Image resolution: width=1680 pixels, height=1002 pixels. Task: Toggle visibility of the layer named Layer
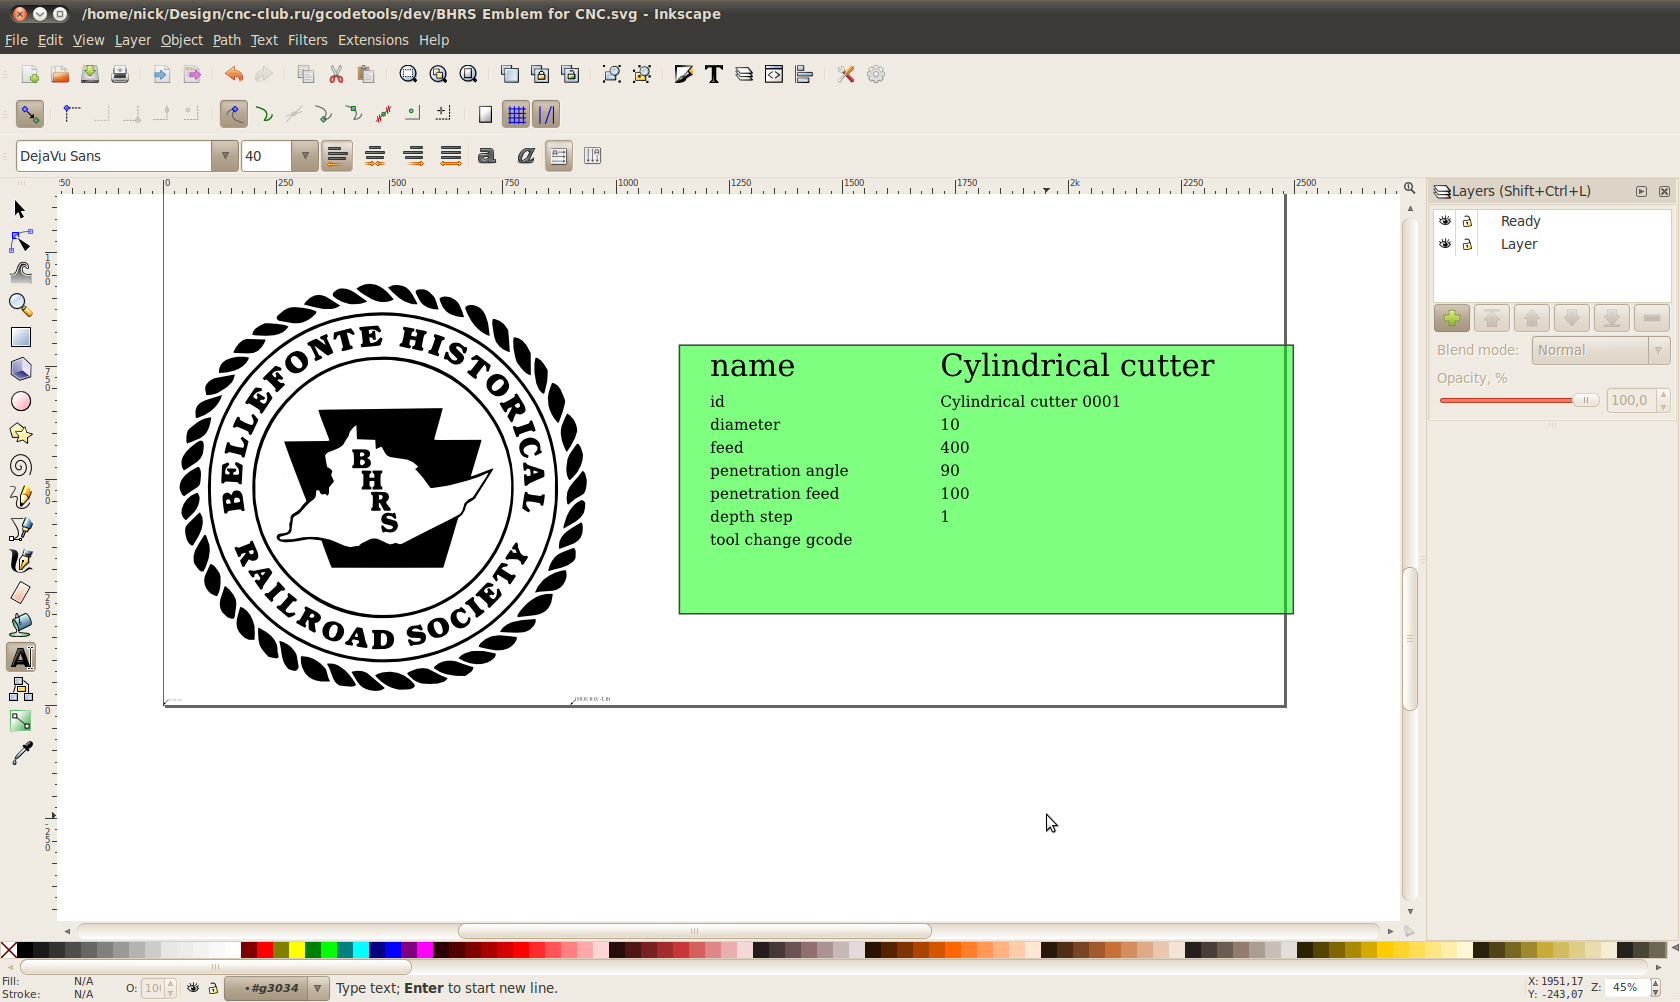click(x=1445, y=244)
